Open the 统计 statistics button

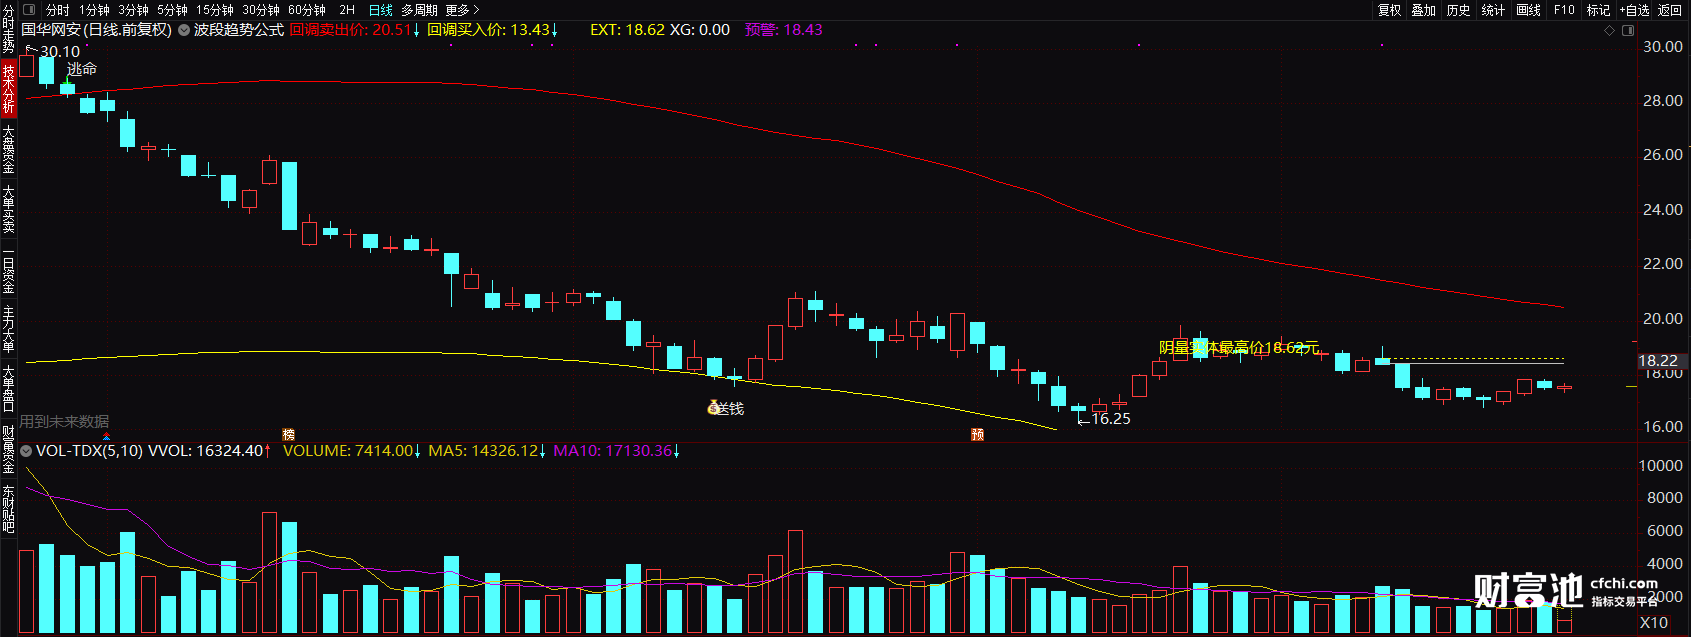point(1493,10)
